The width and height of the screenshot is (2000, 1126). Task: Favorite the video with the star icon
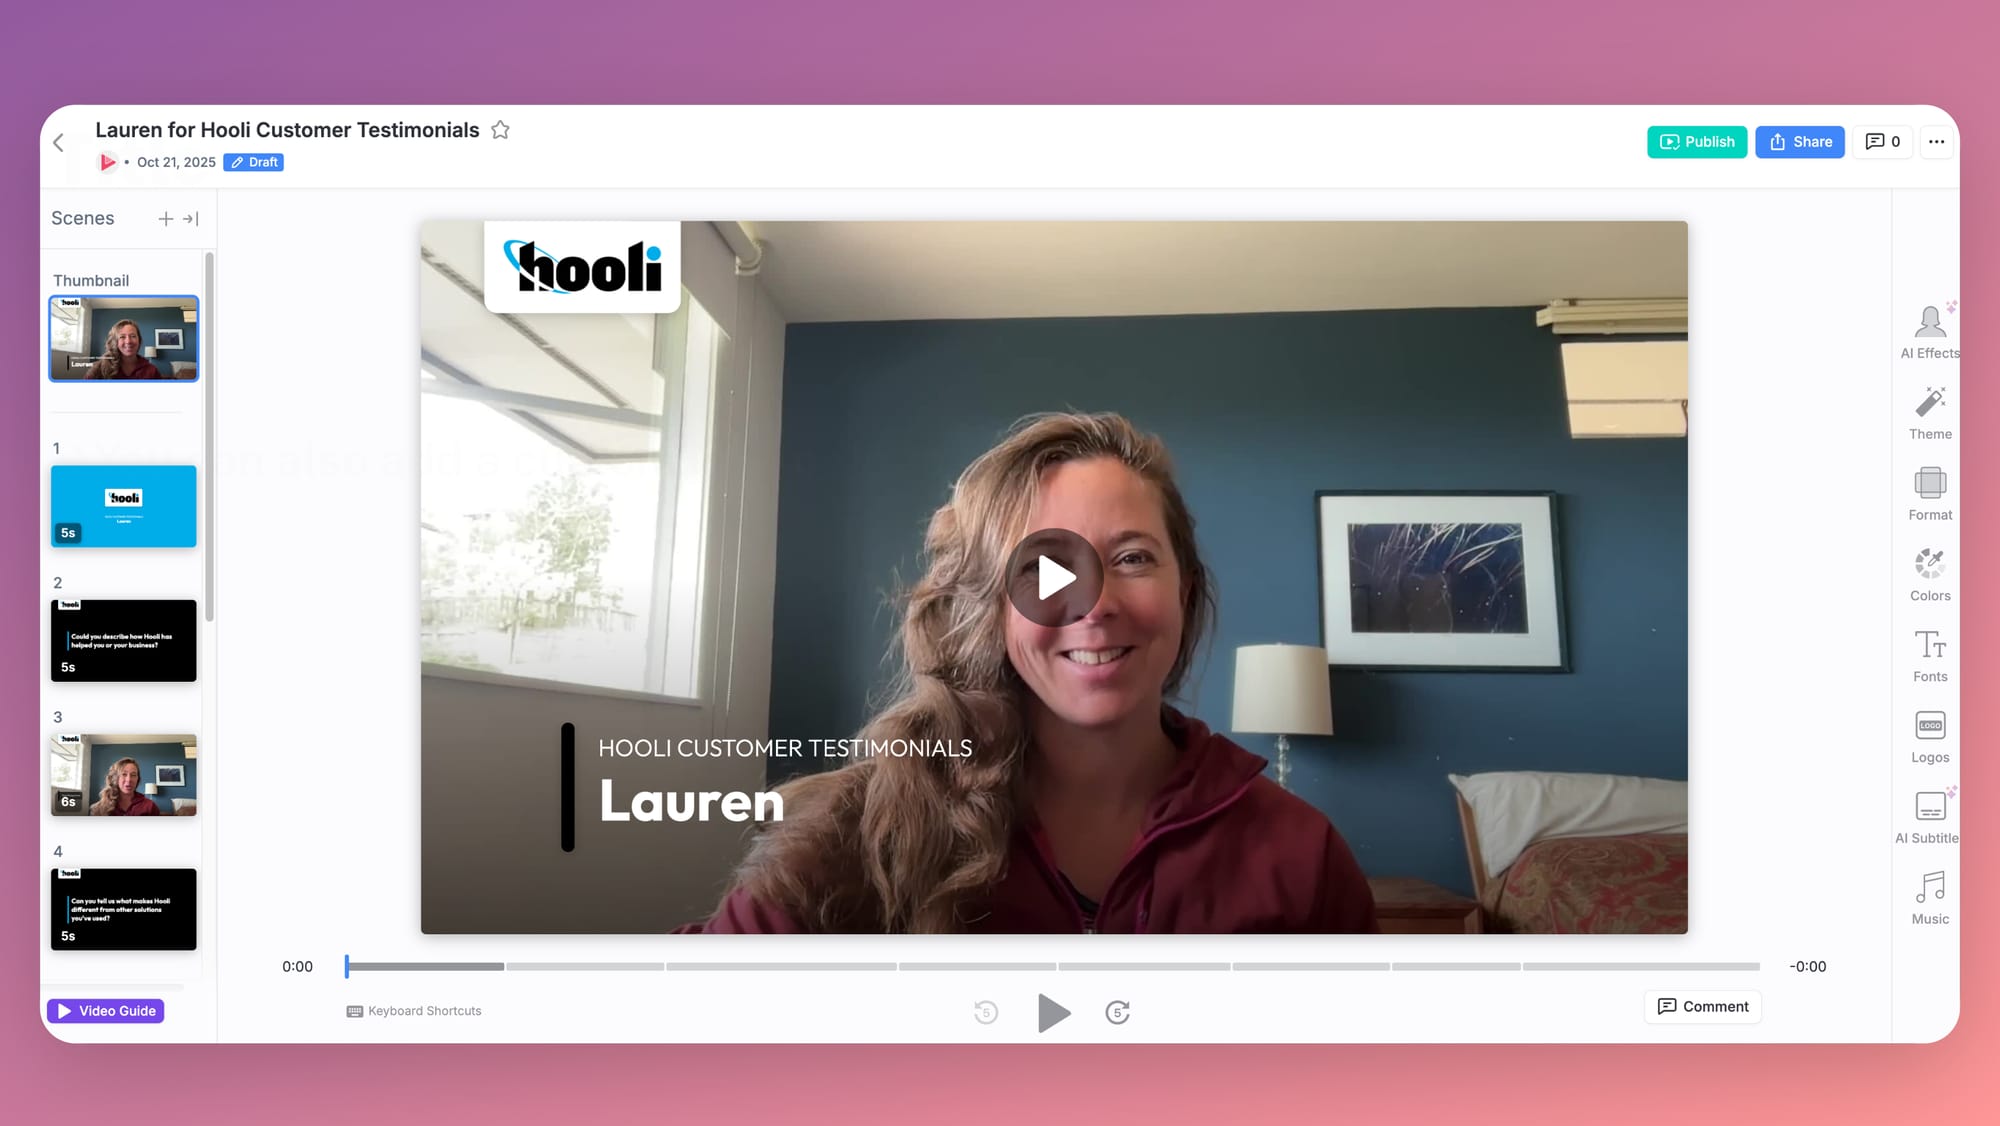(x=501, y=130)
